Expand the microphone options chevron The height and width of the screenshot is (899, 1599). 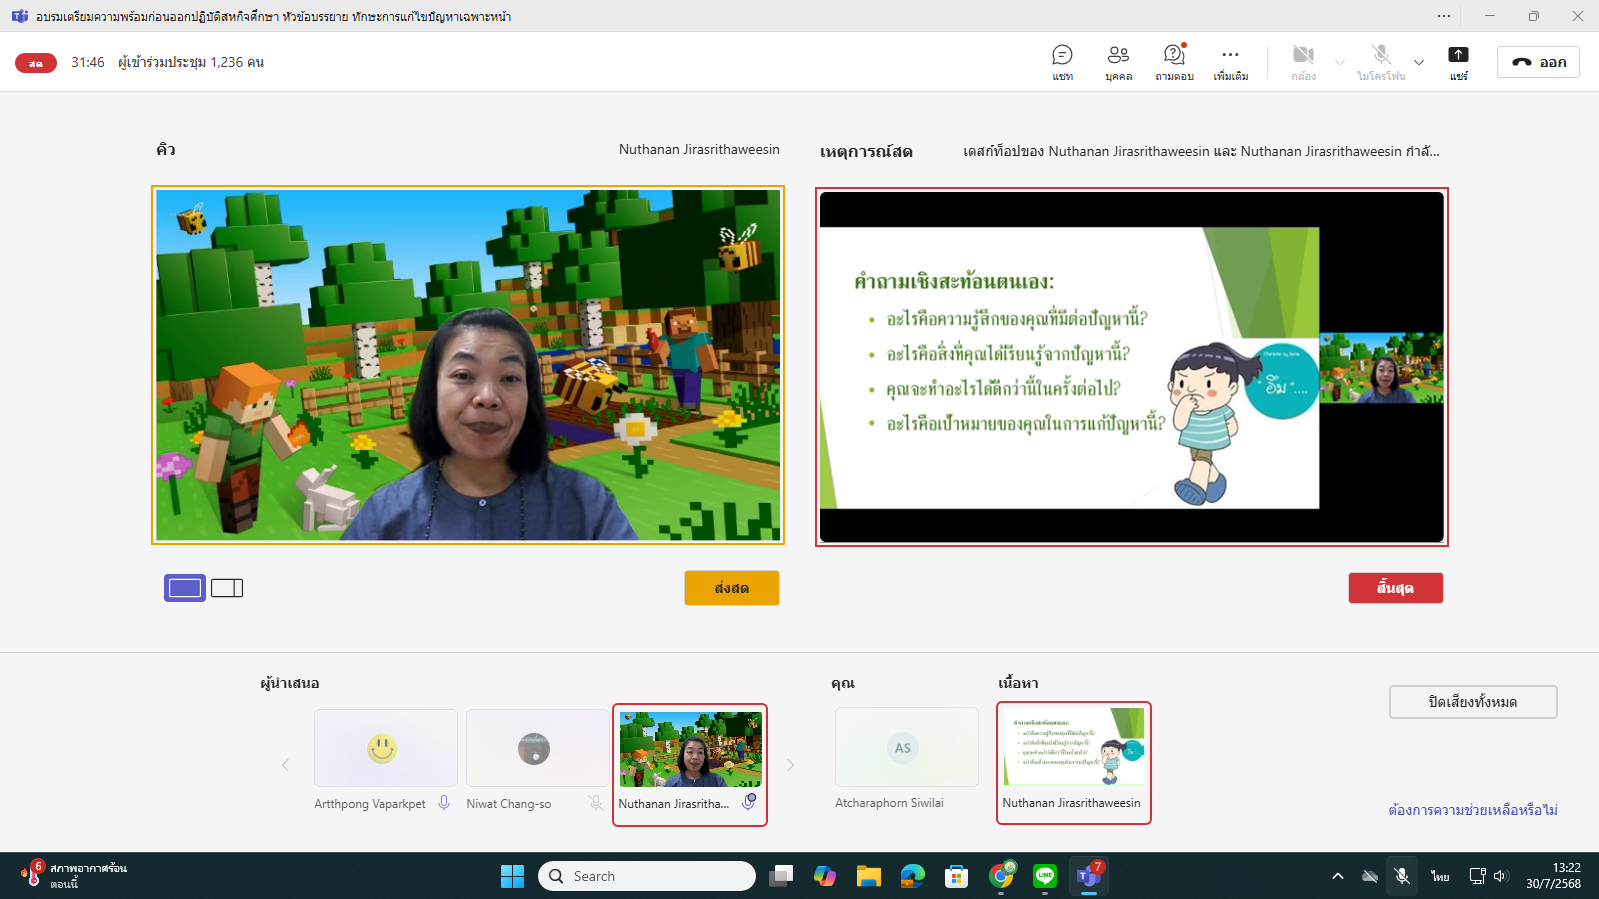point(1418,62)
